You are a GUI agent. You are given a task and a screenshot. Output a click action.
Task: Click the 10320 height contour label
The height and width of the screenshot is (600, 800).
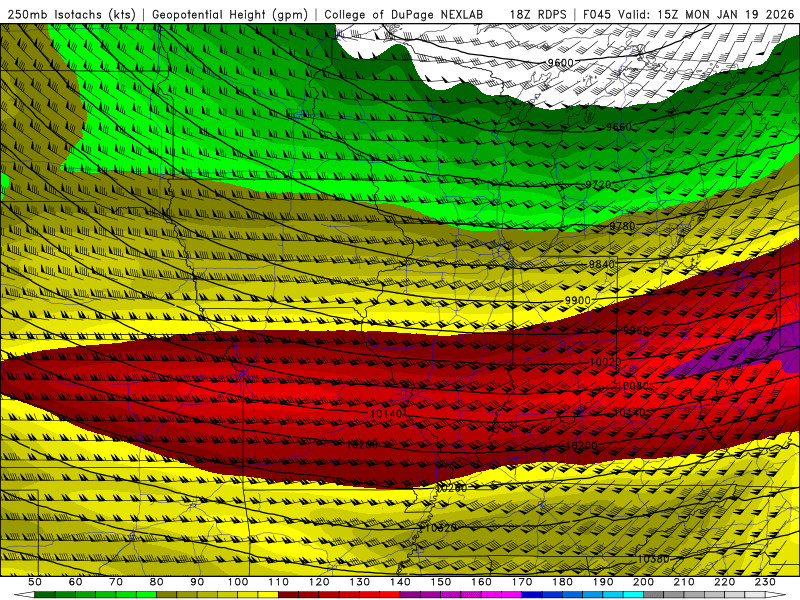(x=441, y=528)
